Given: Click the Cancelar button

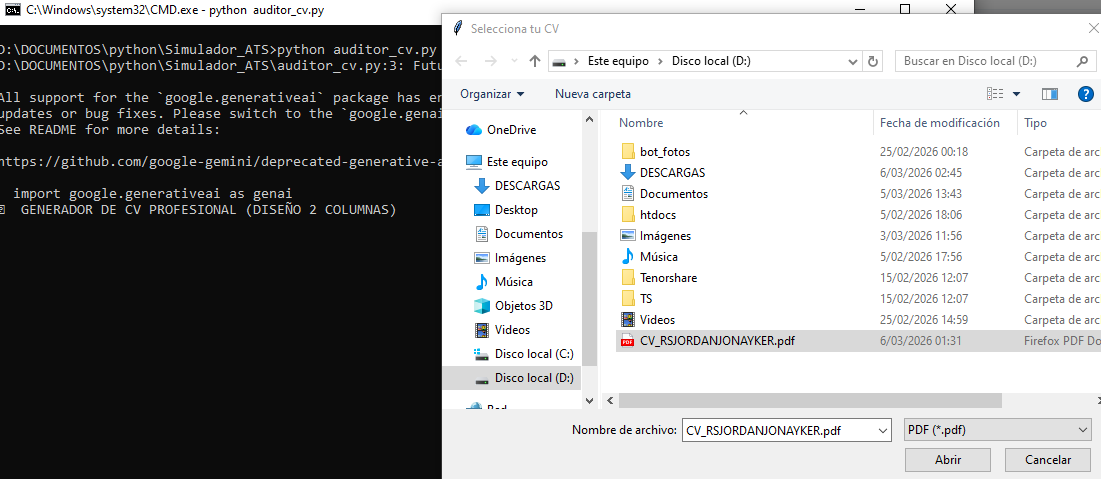Looking at the screenshot, I should [x=1045, y=460].
